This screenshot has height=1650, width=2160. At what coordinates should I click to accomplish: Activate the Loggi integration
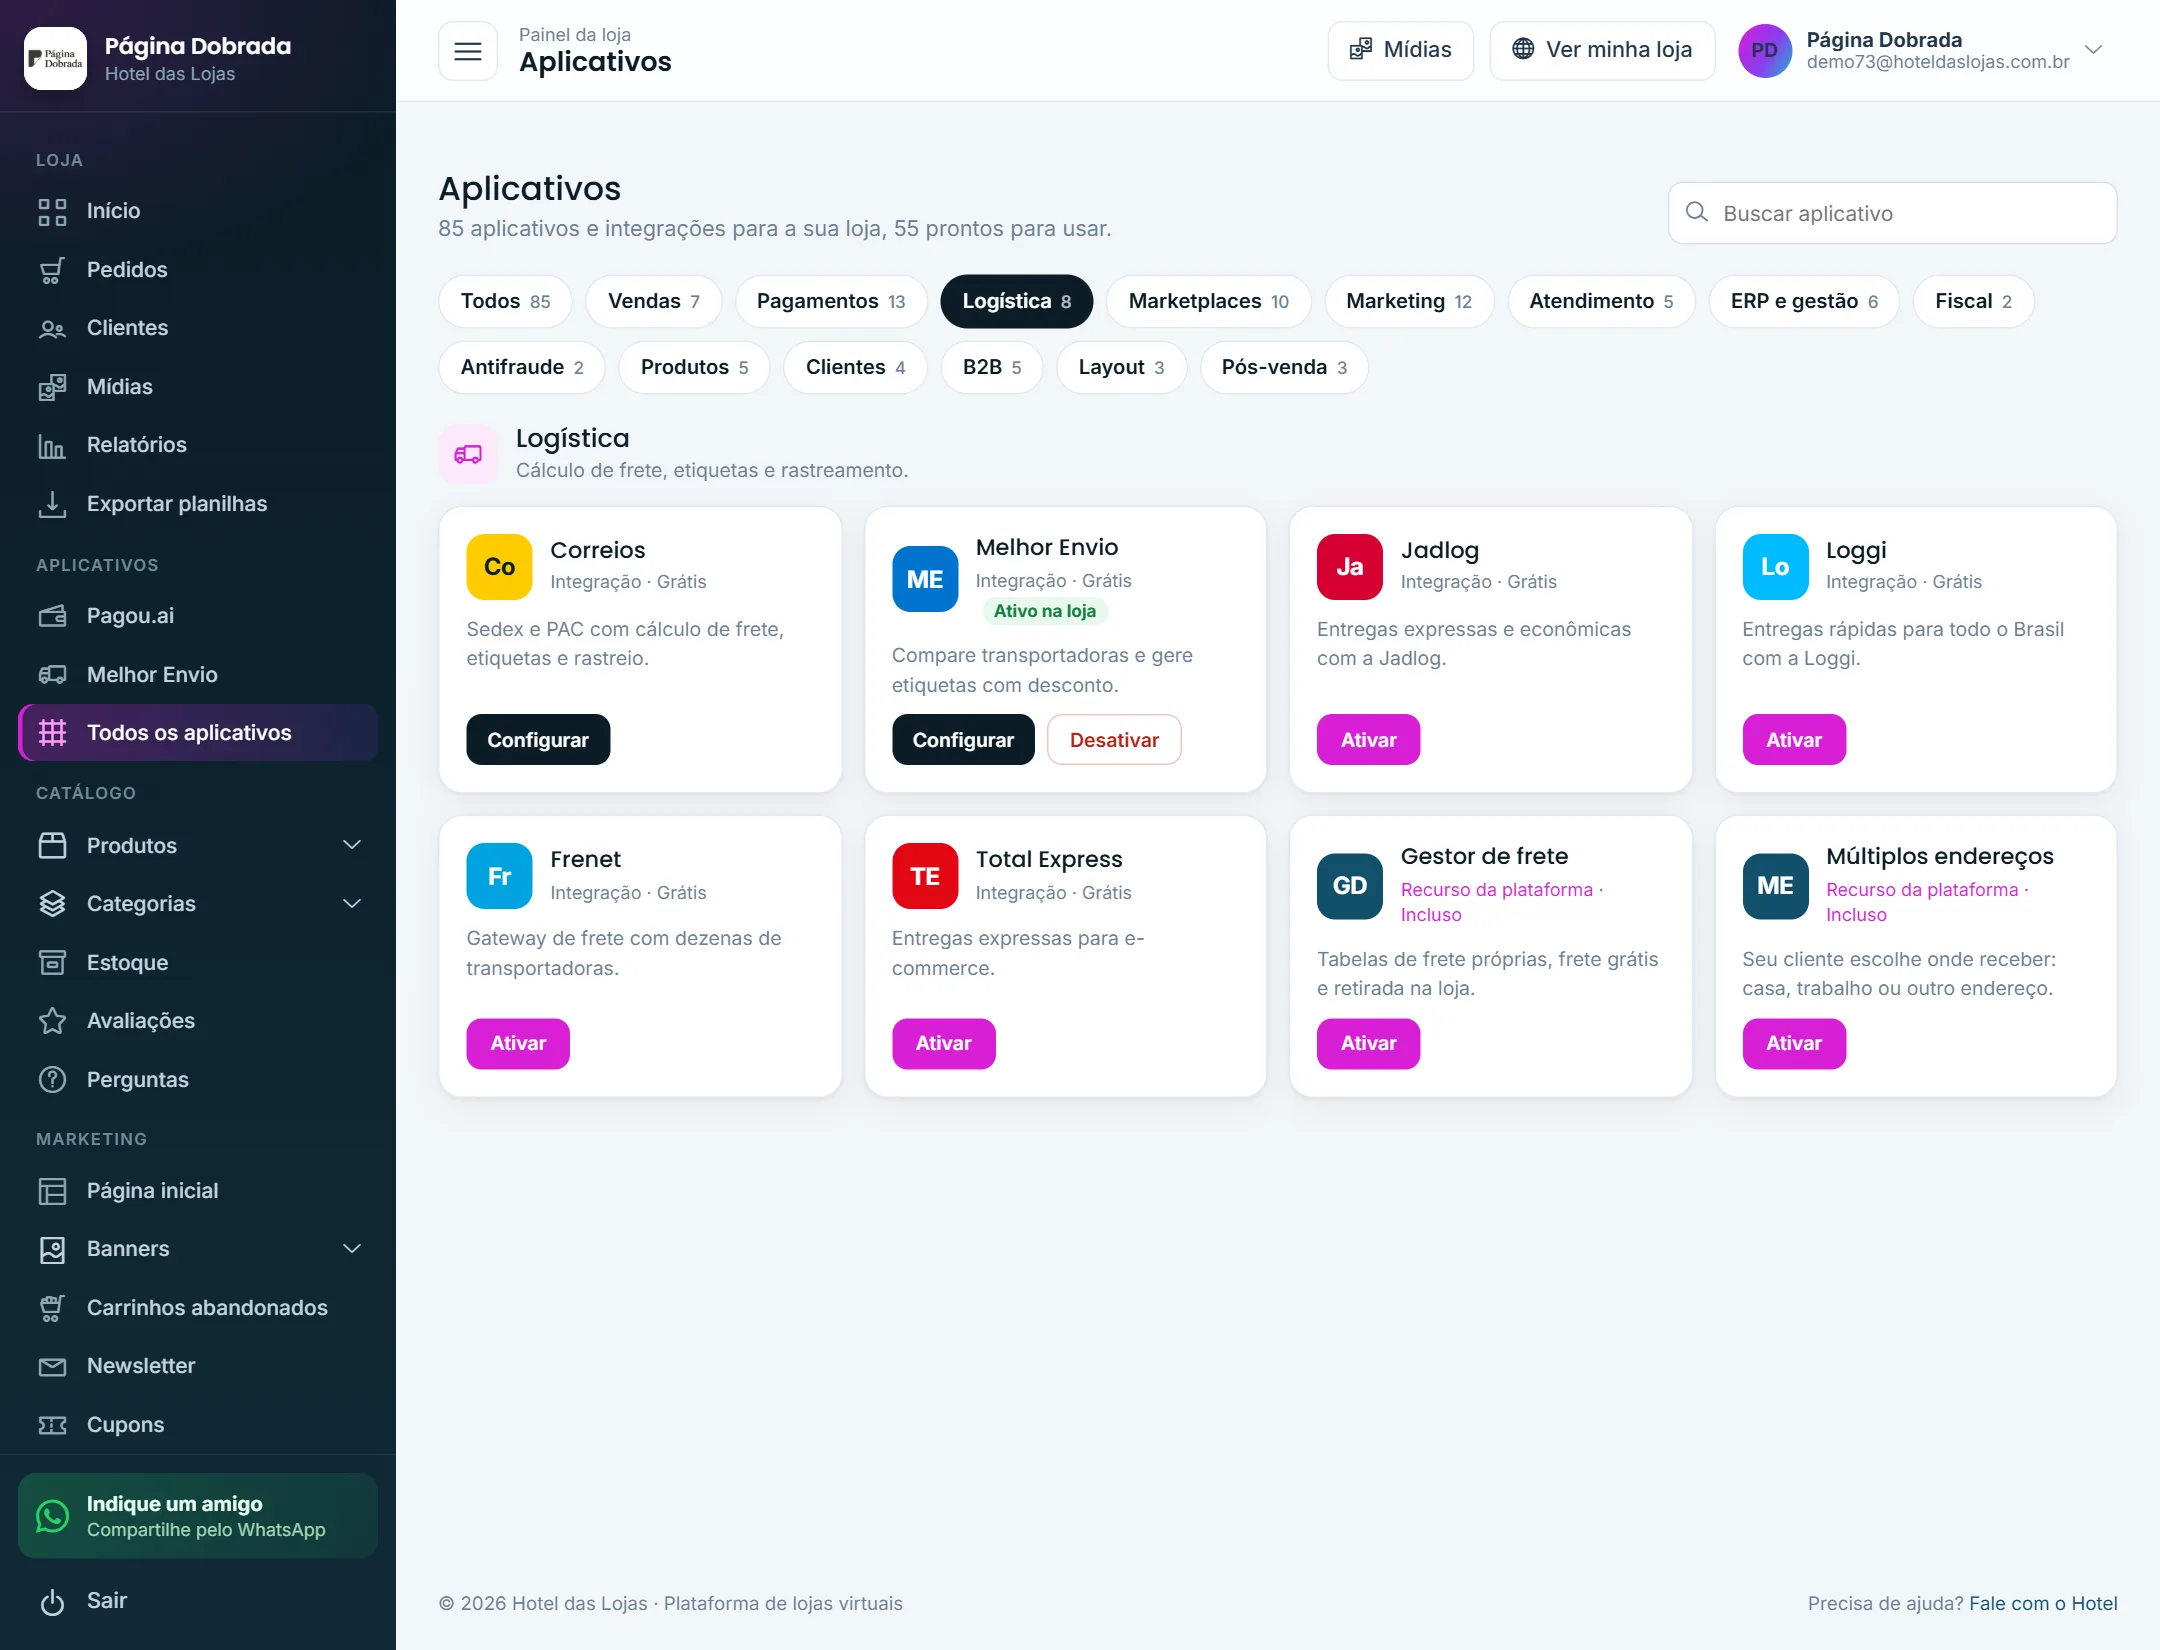tap(1794, 740)
